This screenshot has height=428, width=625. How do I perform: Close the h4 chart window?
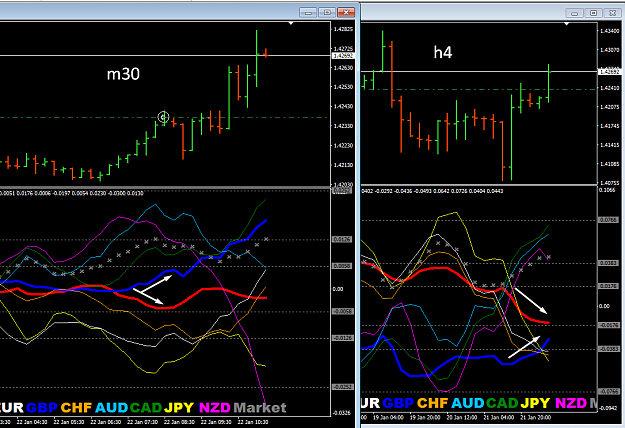[x=613, y=13]
